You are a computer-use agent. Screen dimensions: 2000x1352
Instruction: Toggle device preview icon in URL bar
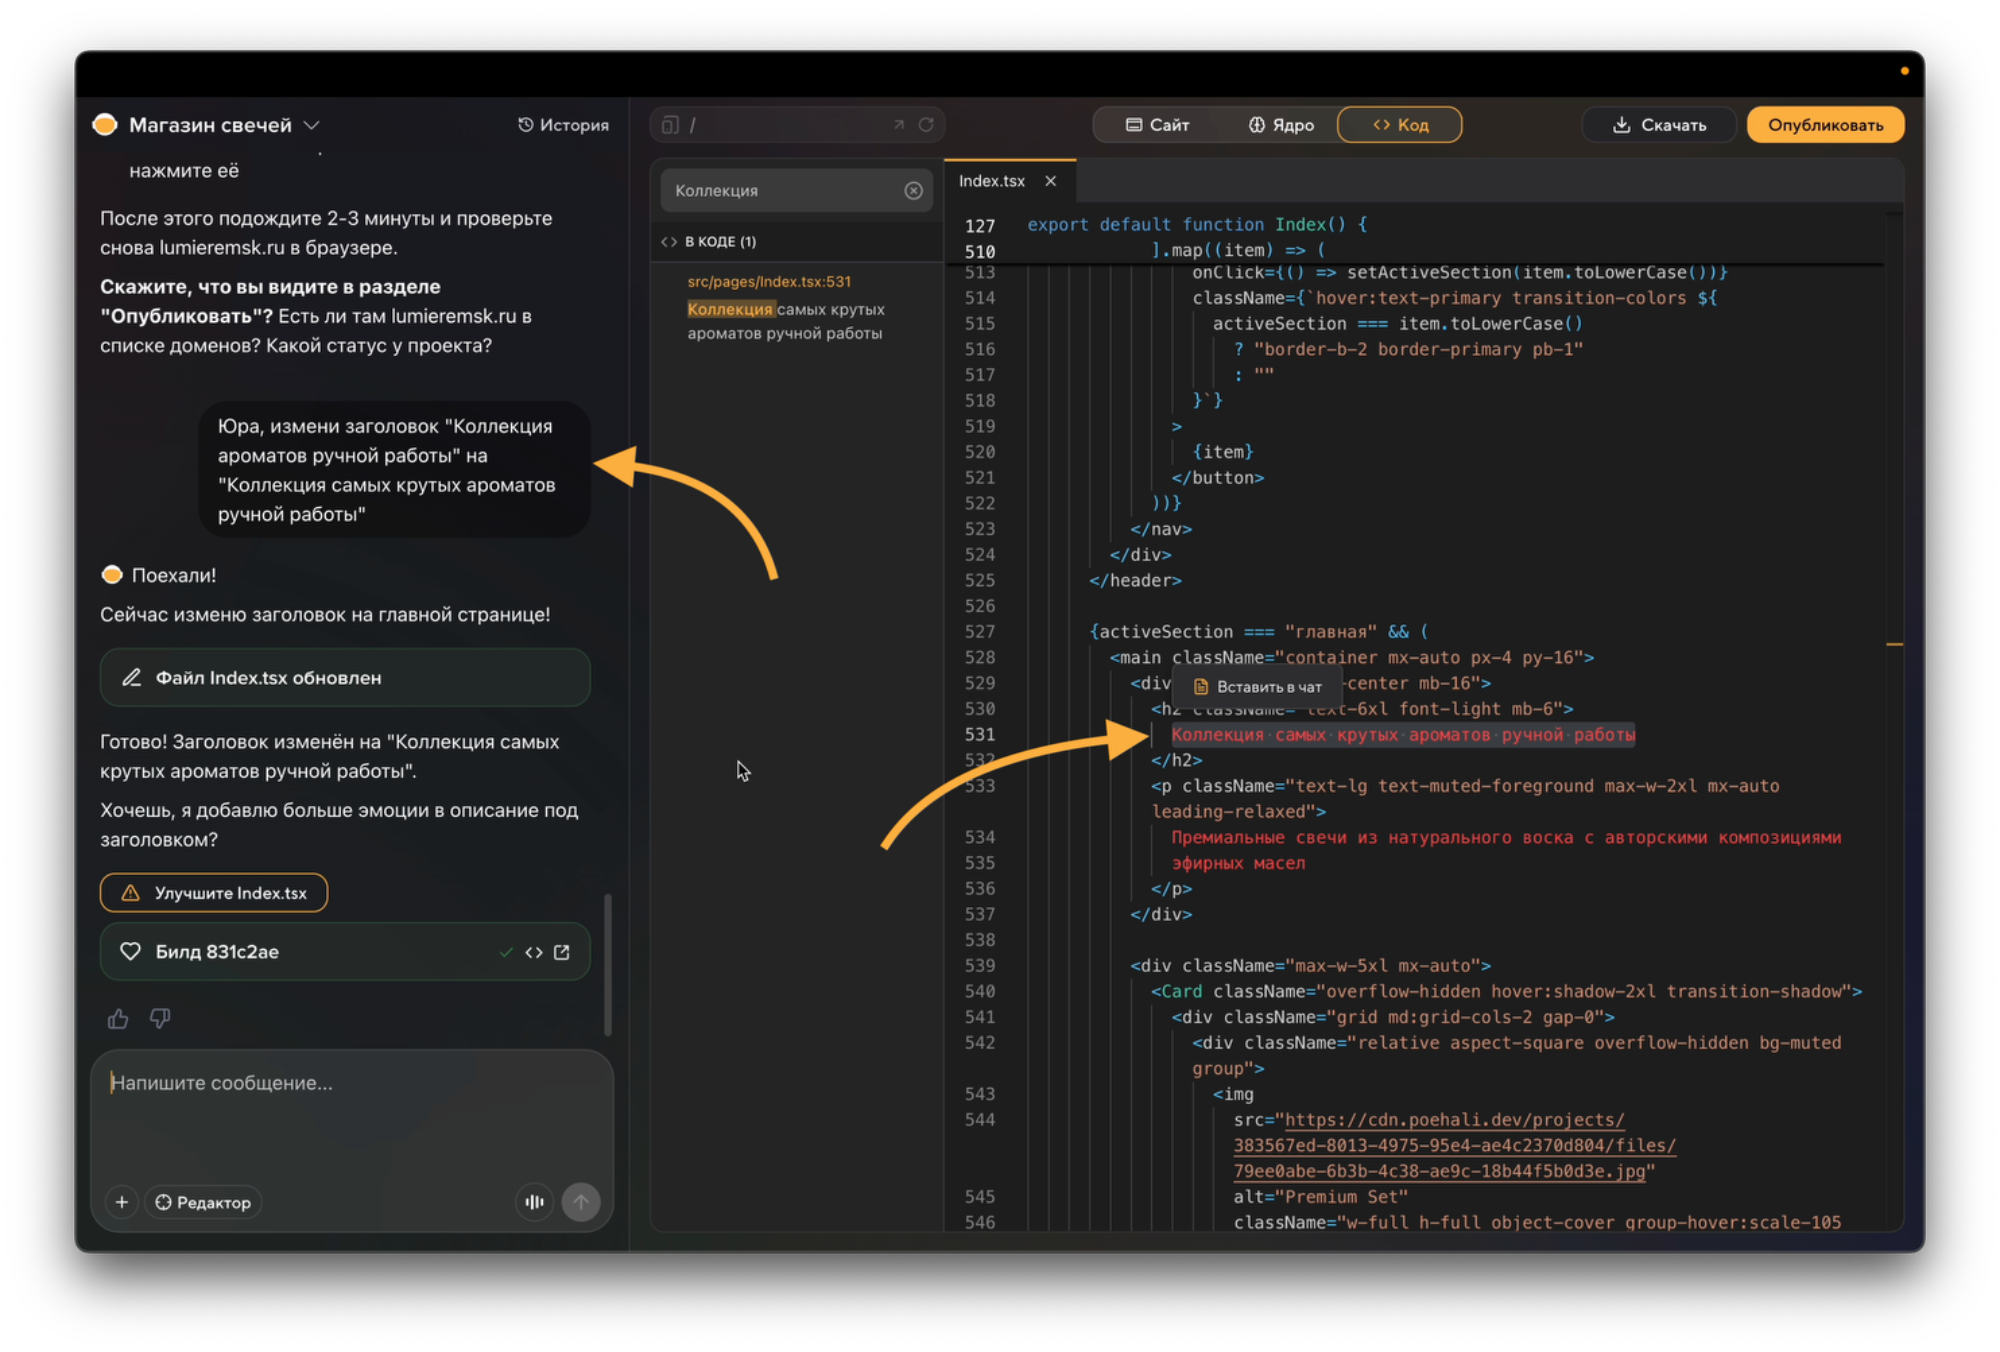coord(670,125)
